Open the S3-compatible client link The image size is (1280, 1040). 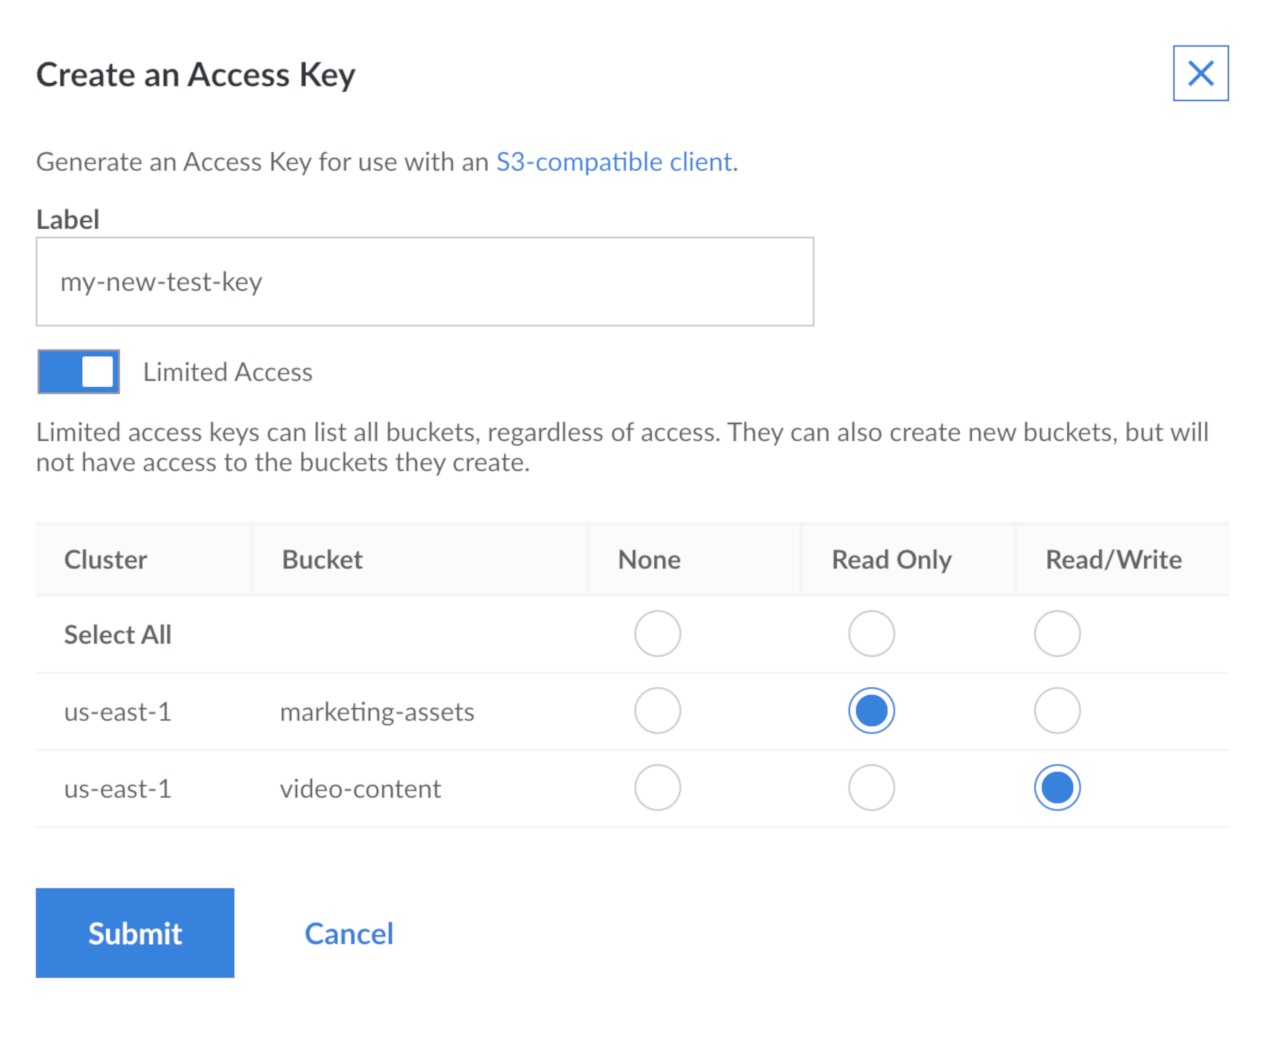(x=614, y=161)
